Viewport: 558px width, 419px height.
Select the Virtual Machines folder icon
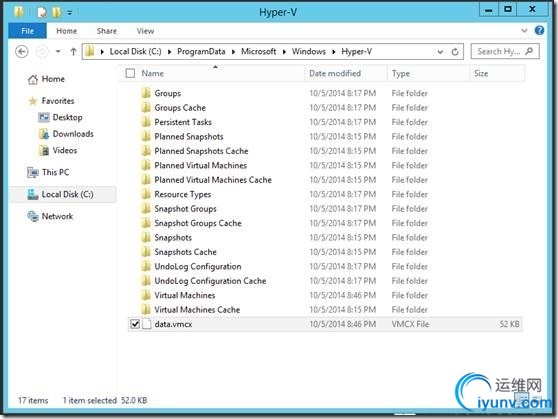[146, 295]
